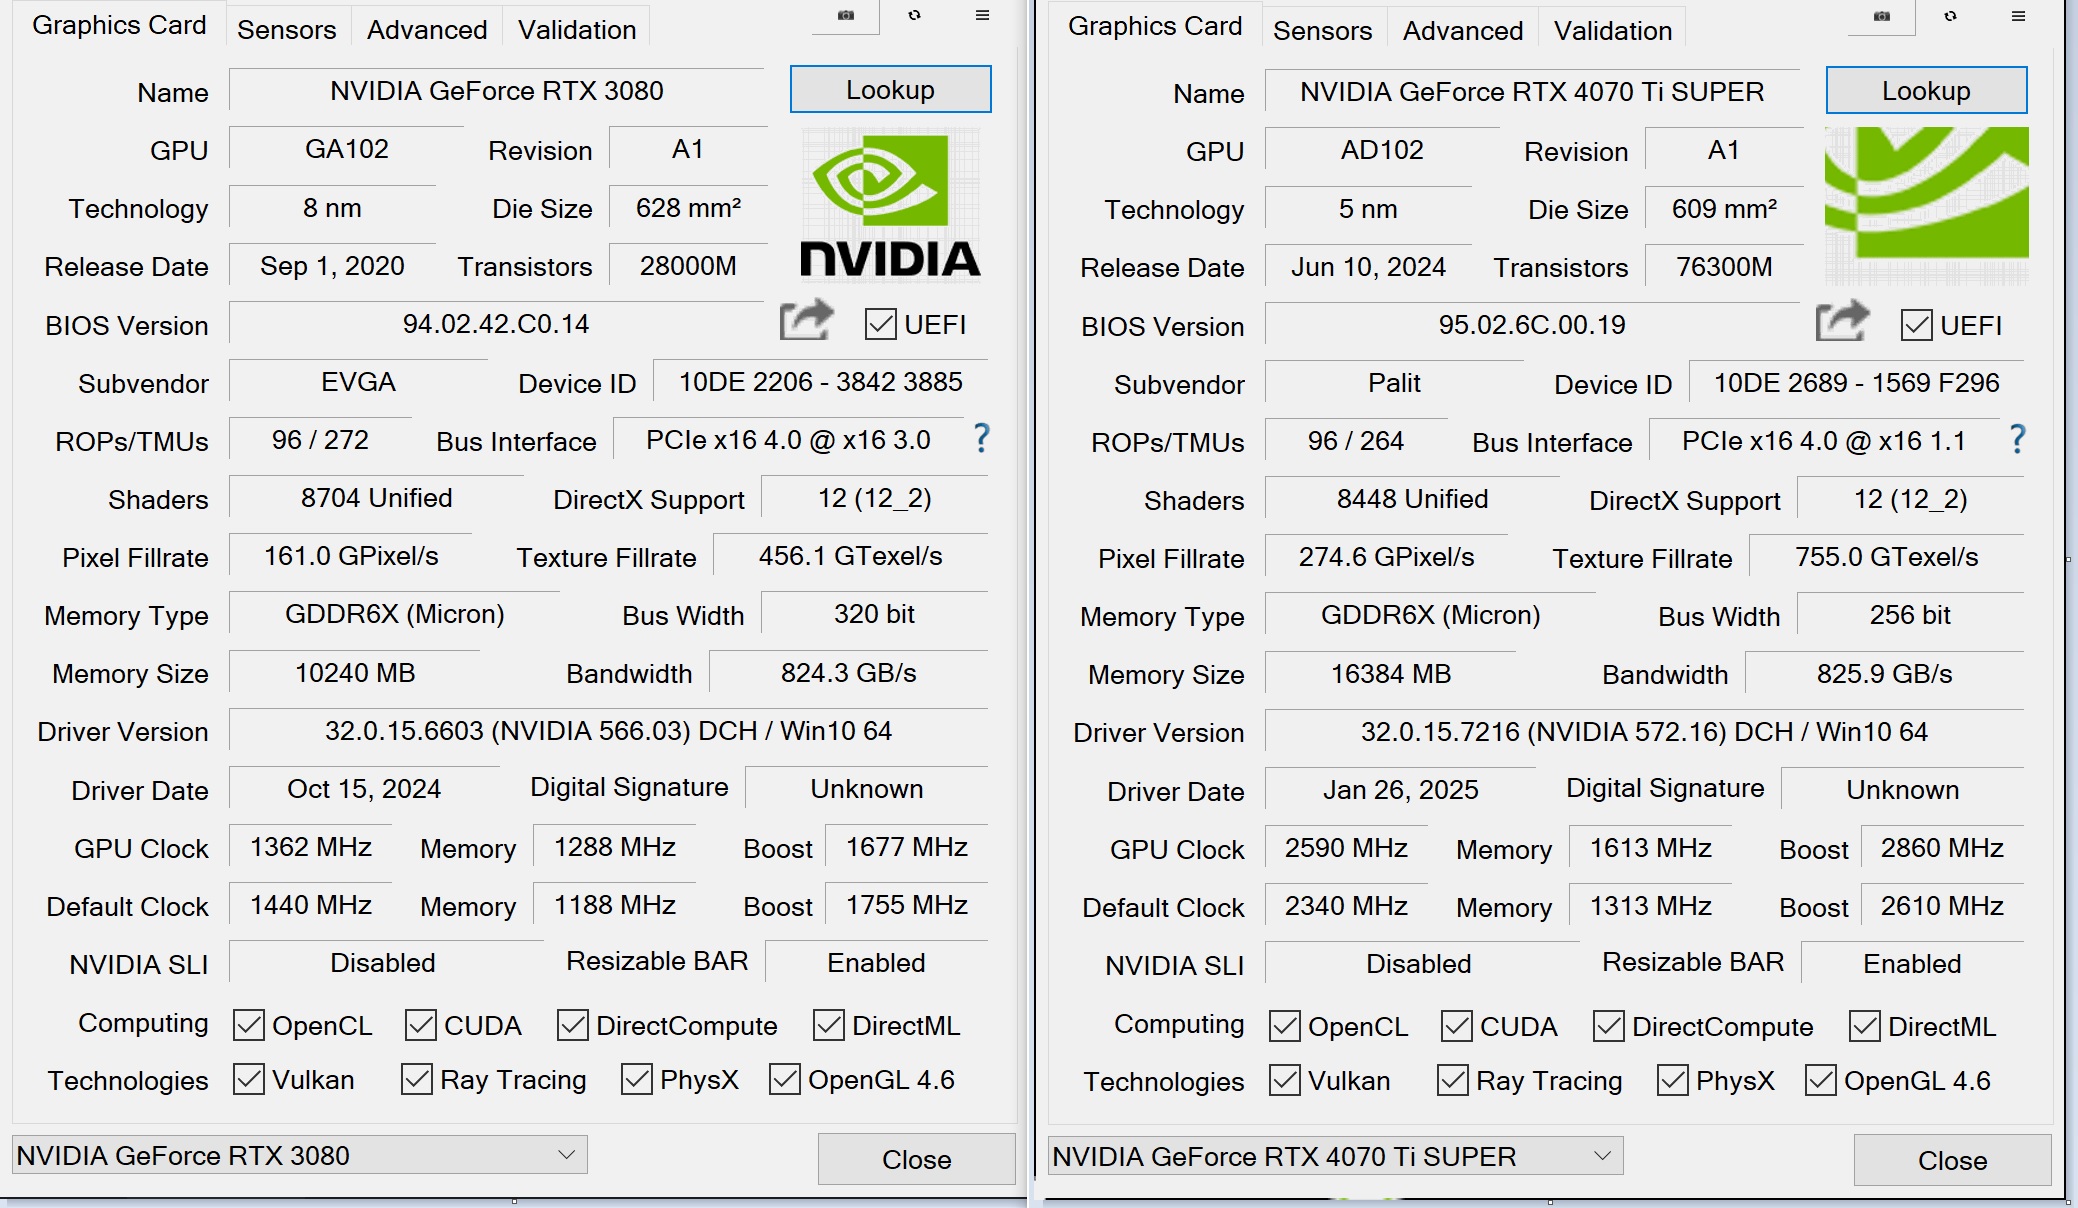Open hamburger menu in RTX 3080 window
The image size is (2078, 1208).
(982, 15)
